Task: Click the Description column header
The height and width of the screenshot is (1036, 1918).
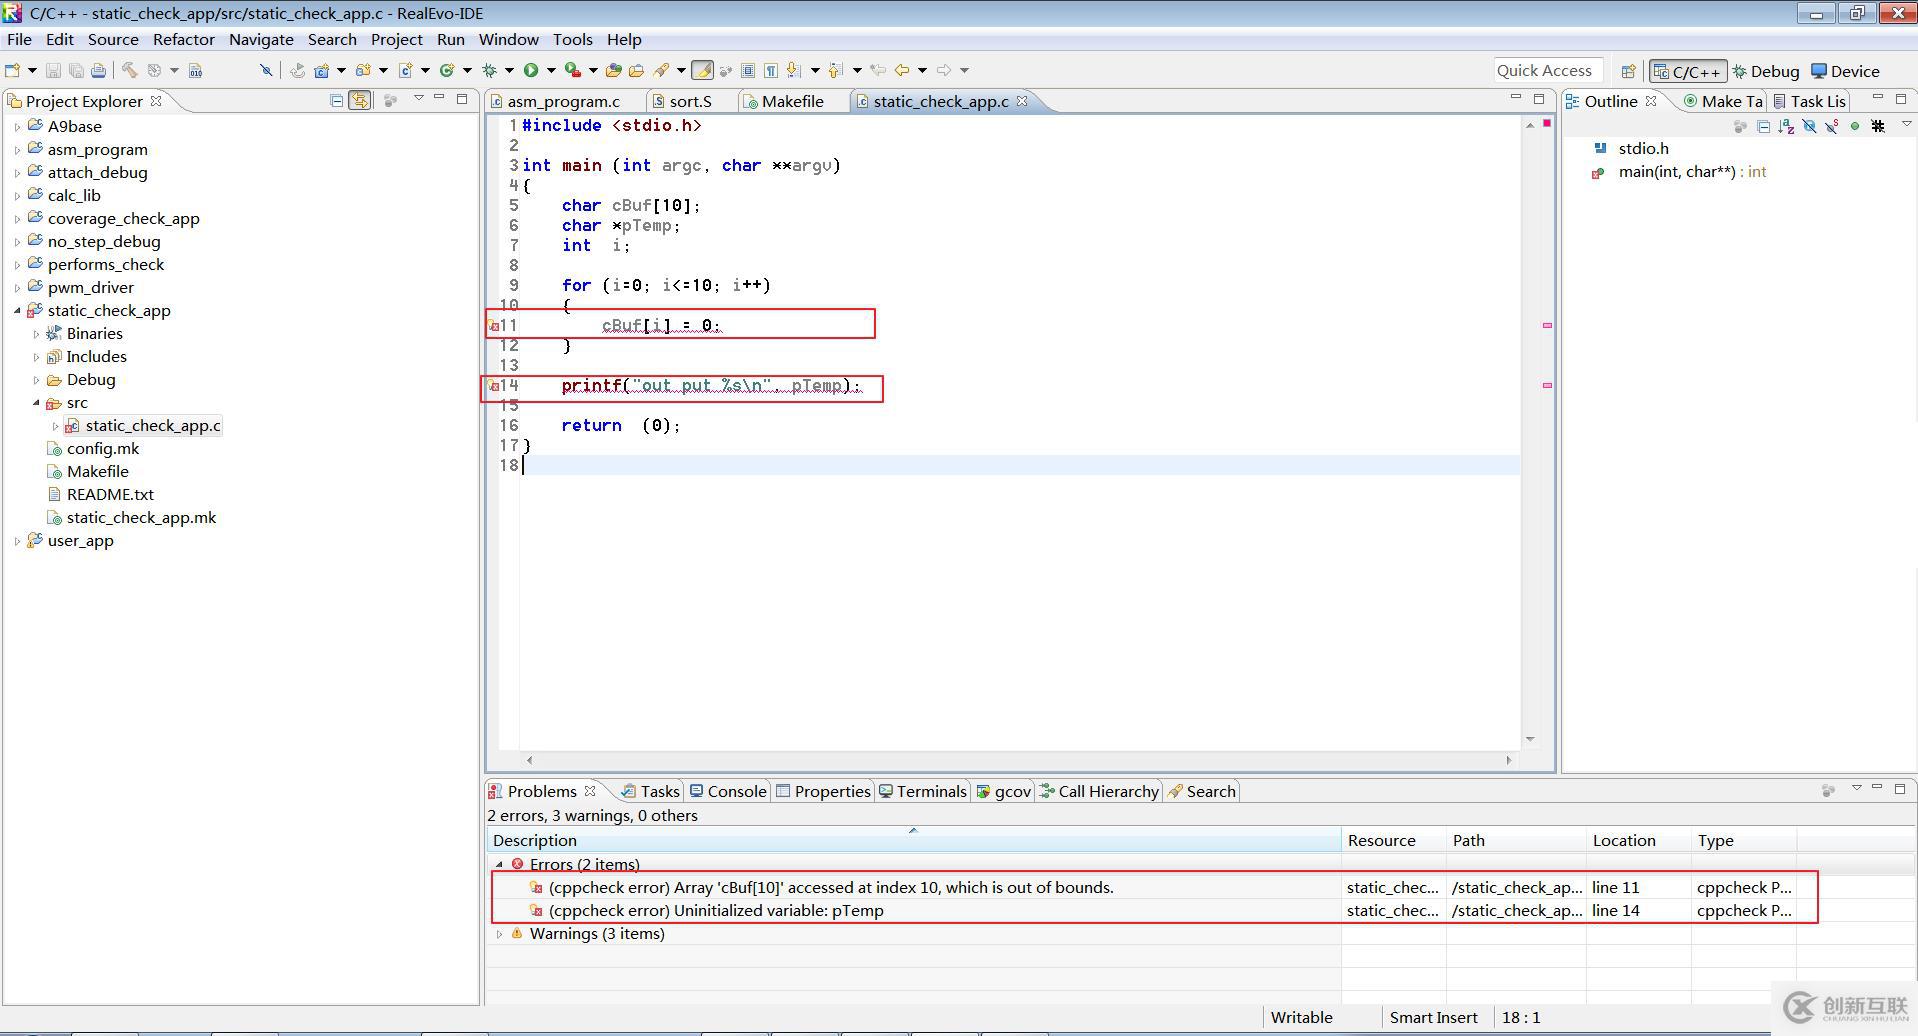Action: pyautogui.click(x=913, y=840)
